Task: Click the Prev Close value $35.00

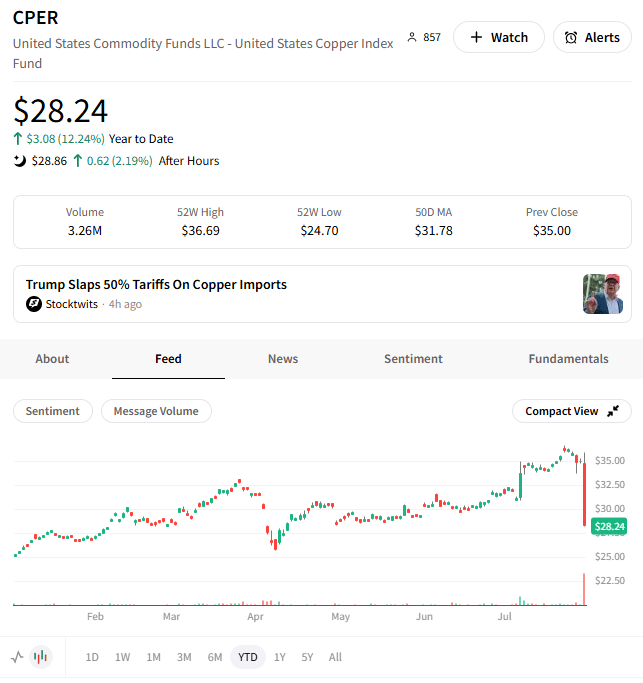Action: (x=552, y=230)
